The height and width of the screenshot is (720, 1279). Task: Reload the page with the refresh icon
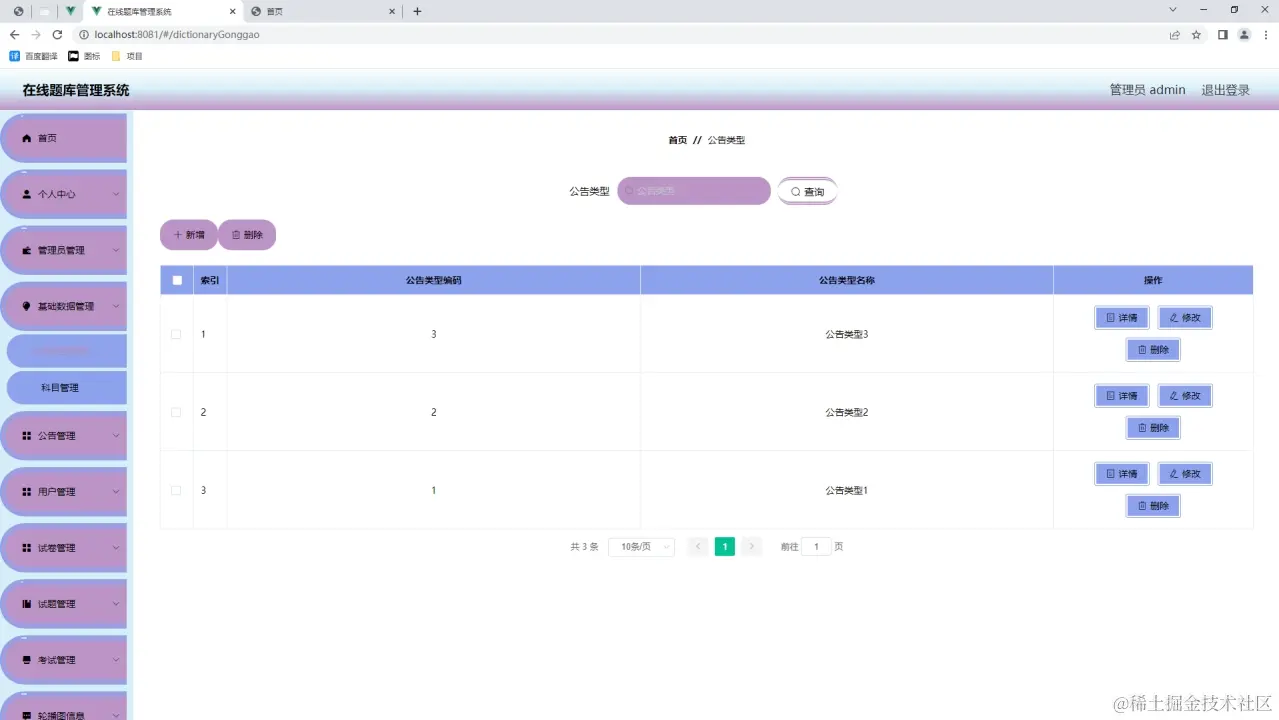tap(57, 34)
